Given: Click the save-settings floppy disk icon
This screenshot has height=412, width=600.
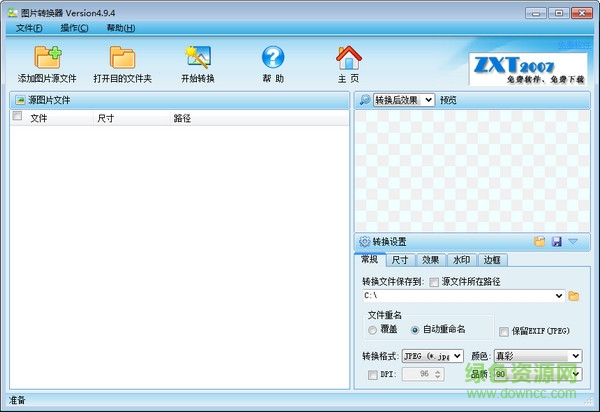Looking at the screenshot, I should 556,241.
